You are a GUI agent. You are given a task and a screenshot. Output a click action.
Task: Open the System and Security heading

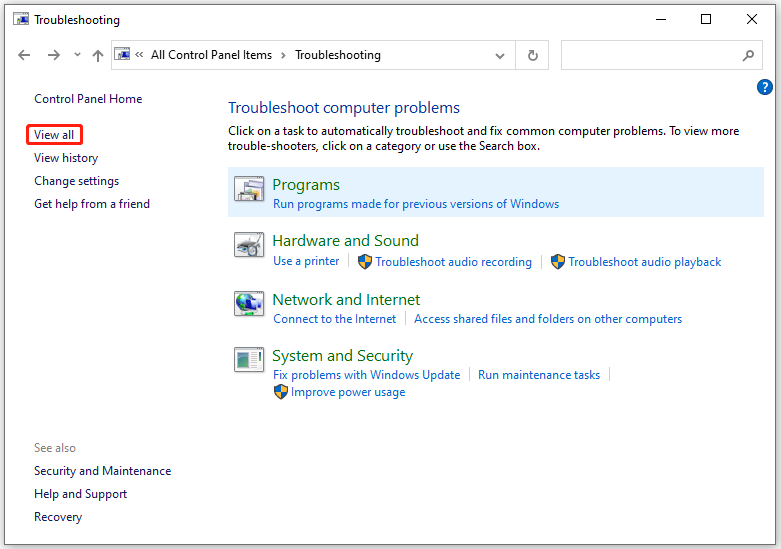pos(342,356)
